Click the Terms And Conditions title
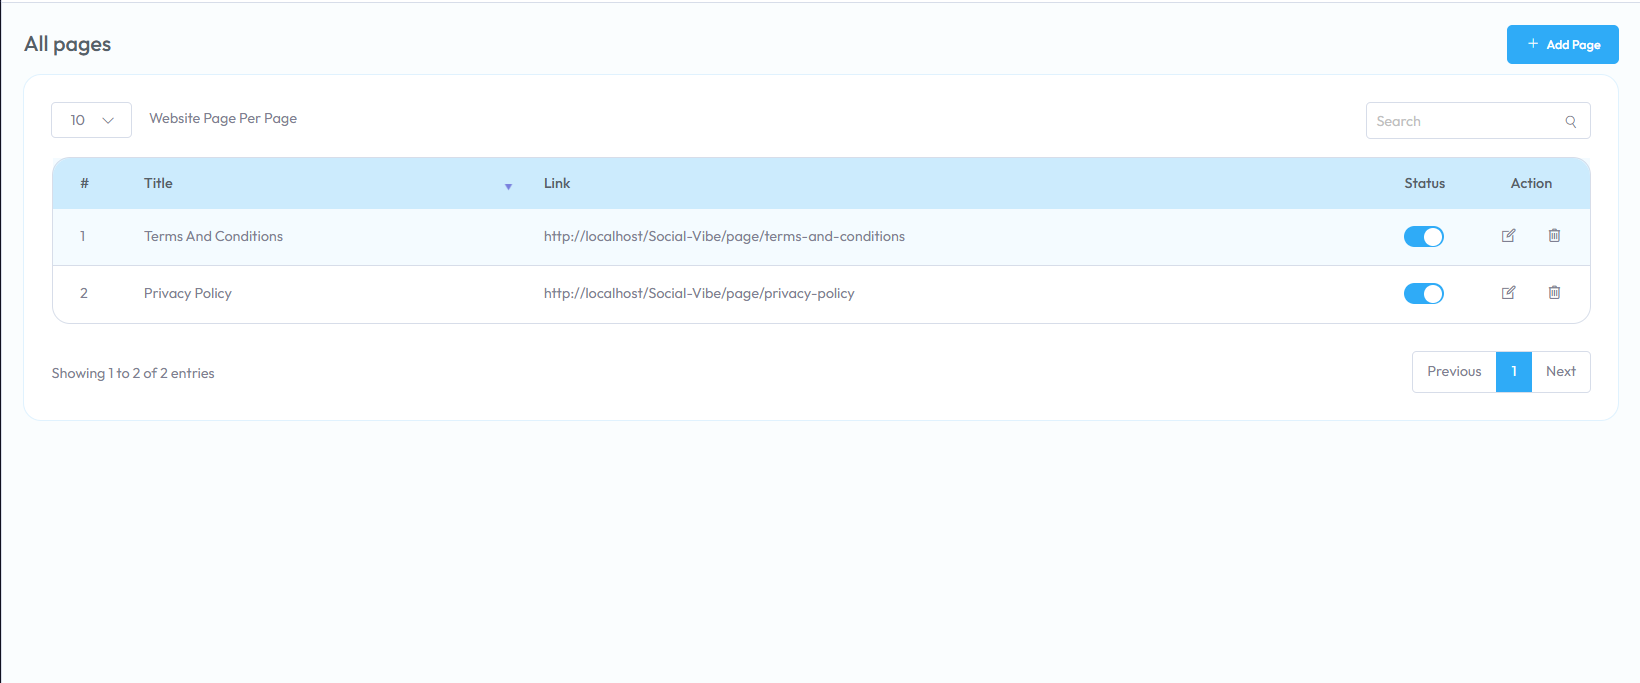This screenshot has width=1640, height=683. point(213,236)
